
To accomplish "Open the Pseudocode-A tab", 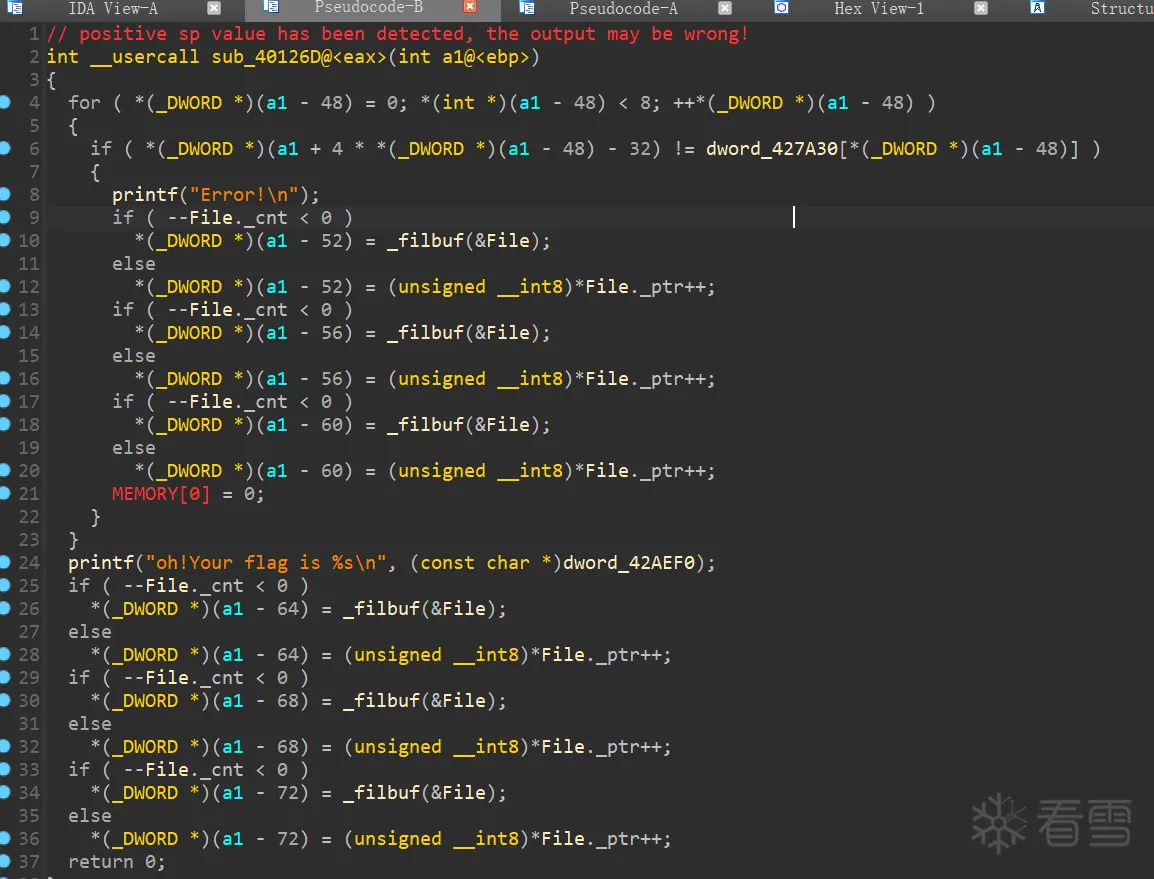I will pos(623,9).
